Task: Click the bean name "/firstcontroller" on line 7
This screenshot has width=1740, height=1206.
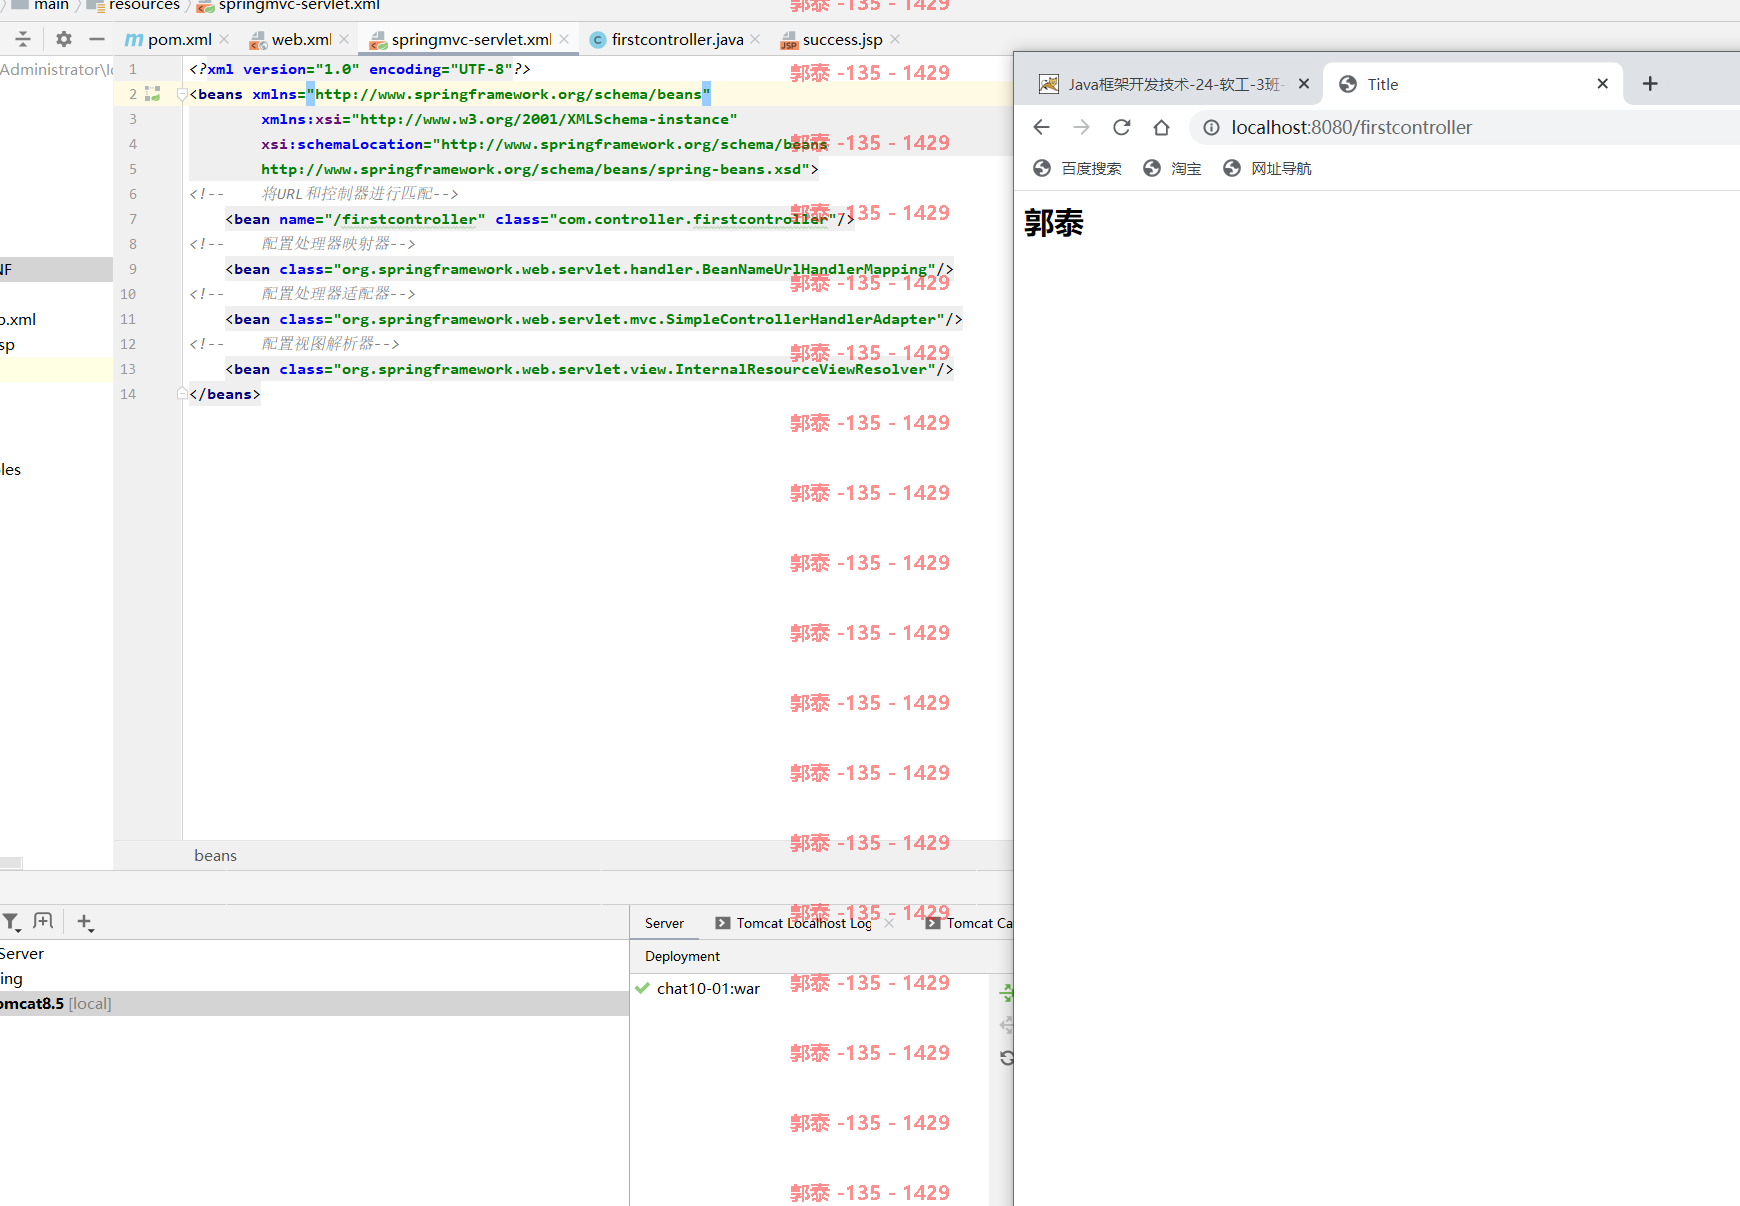Action: click(405, 219)
